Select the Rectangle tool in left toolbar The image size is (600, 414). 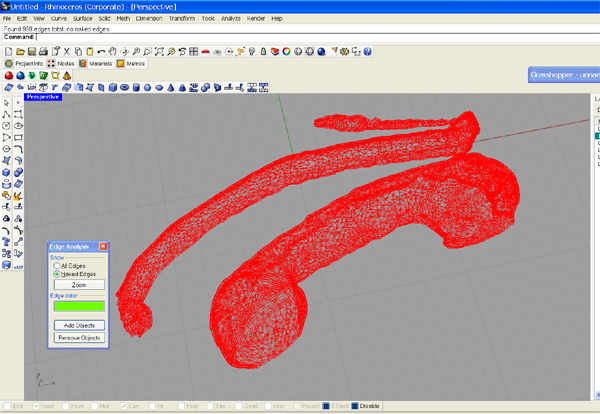click(x=18, y=137)
